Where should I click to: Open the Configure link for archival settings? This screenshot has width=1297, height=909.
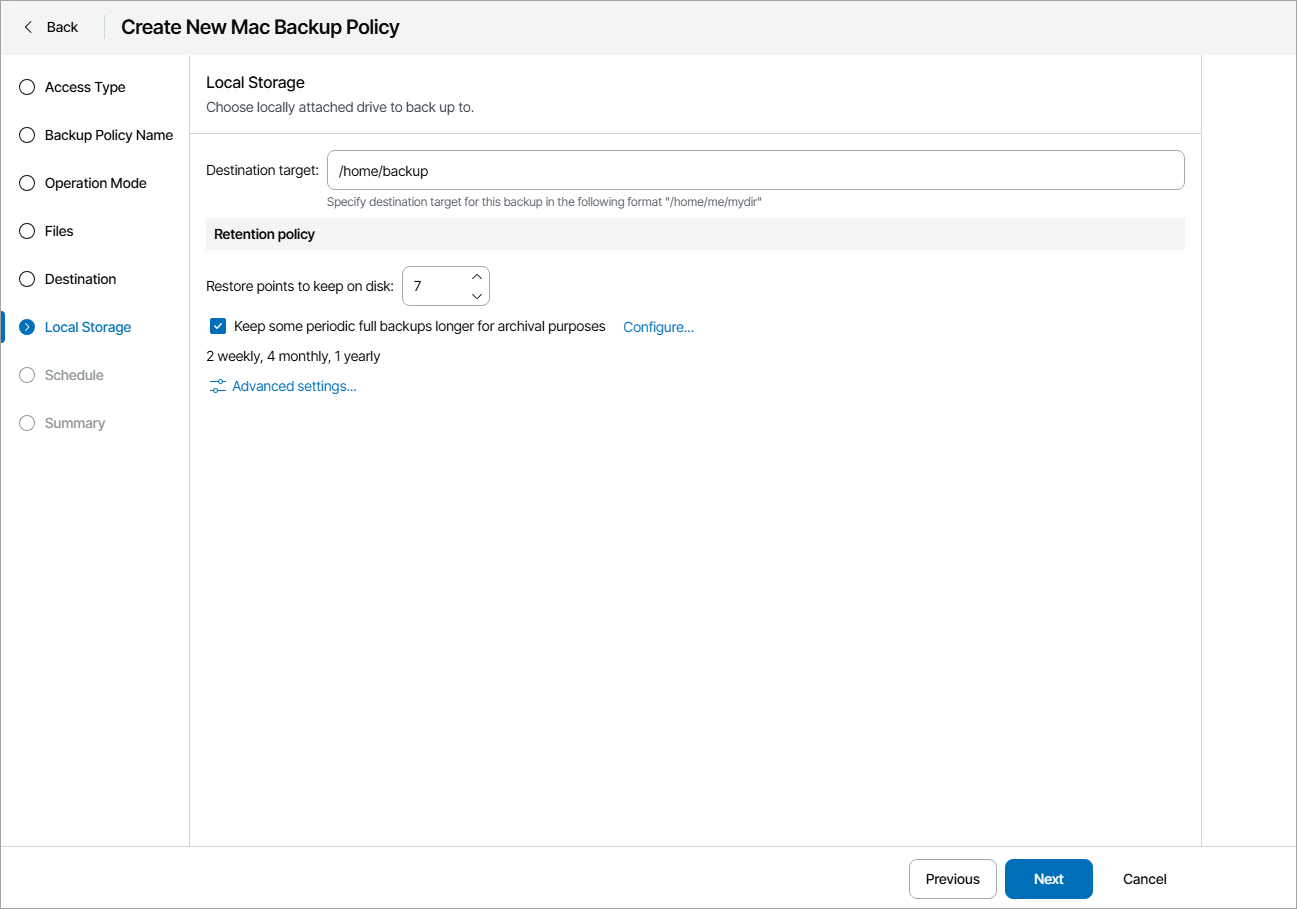coord(658,326)
